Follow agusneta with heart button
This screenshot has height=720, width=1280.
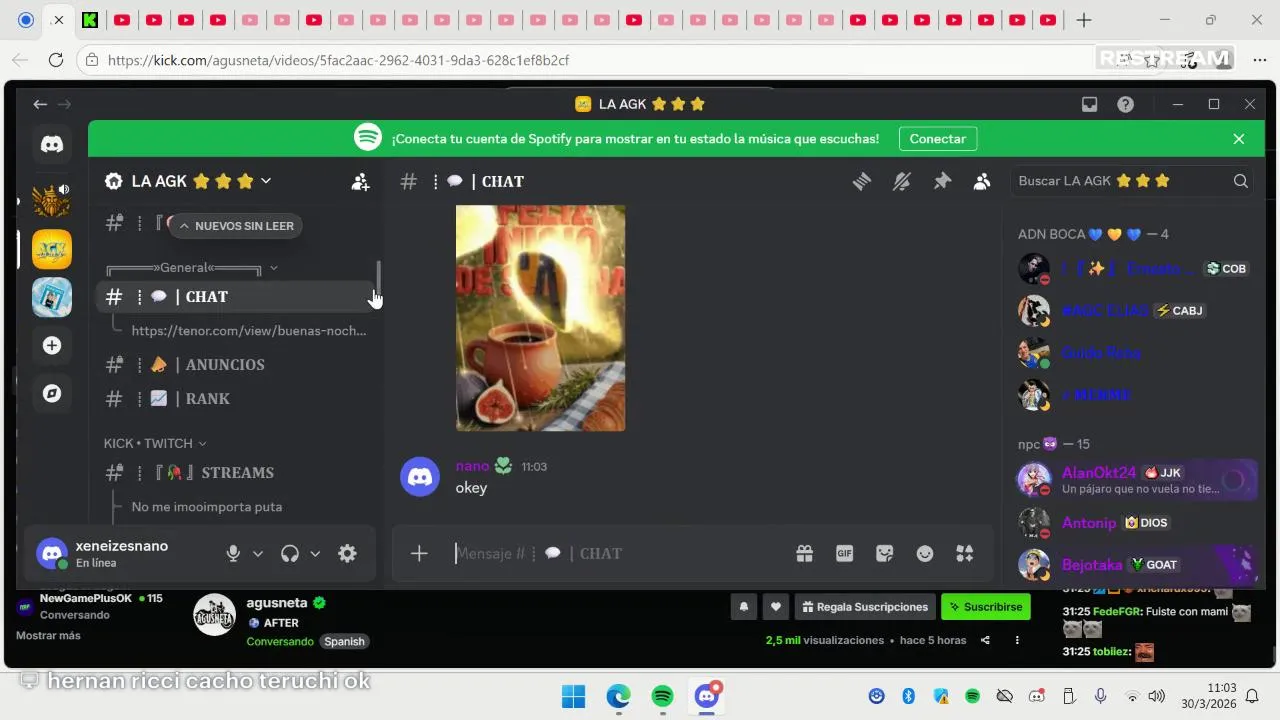tap(775, 606)
